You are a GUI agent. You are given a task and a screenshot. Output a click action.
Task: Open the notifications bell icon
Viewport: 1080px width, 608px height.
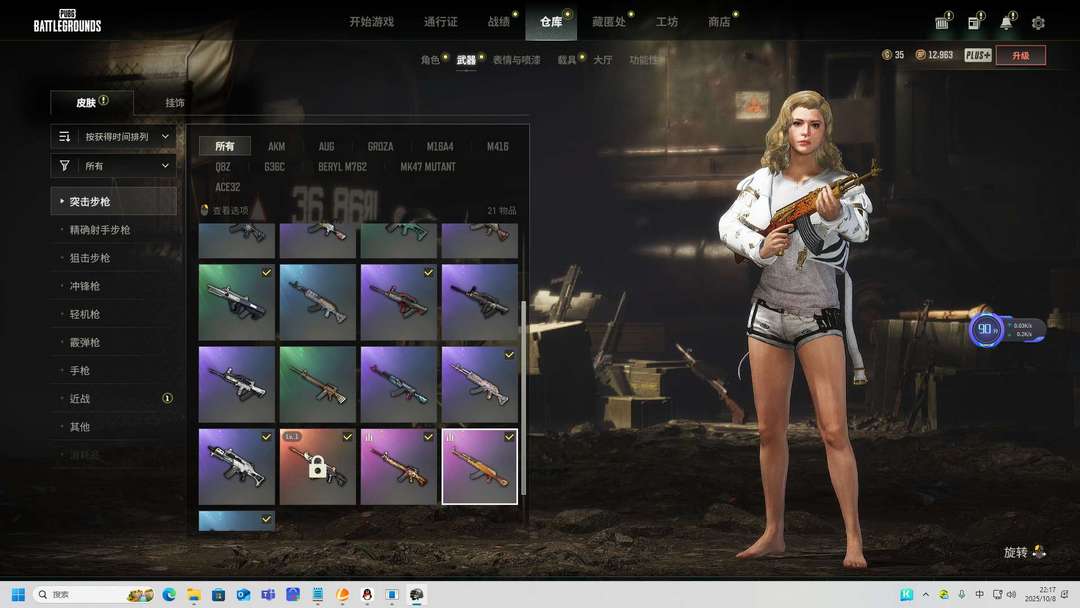pyautogui.click(x=1006, y=23)
